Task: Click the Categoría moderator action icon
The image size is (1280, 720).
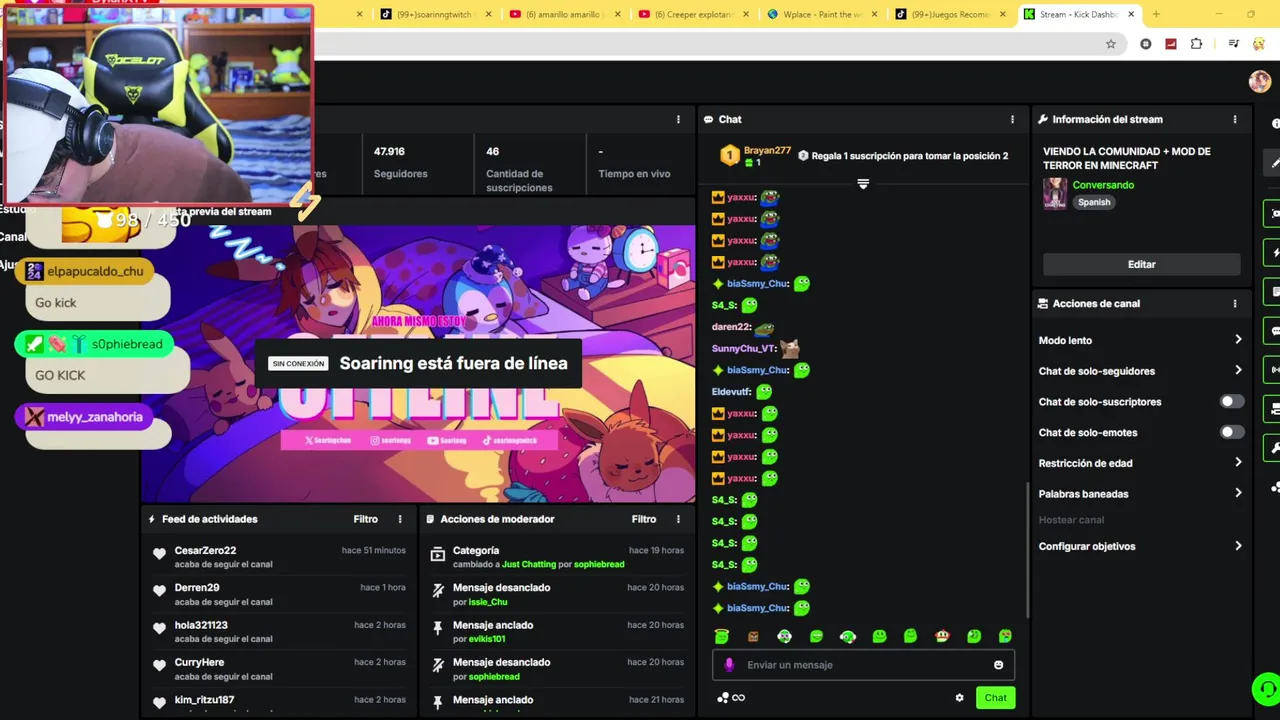Action: (437, 554)
